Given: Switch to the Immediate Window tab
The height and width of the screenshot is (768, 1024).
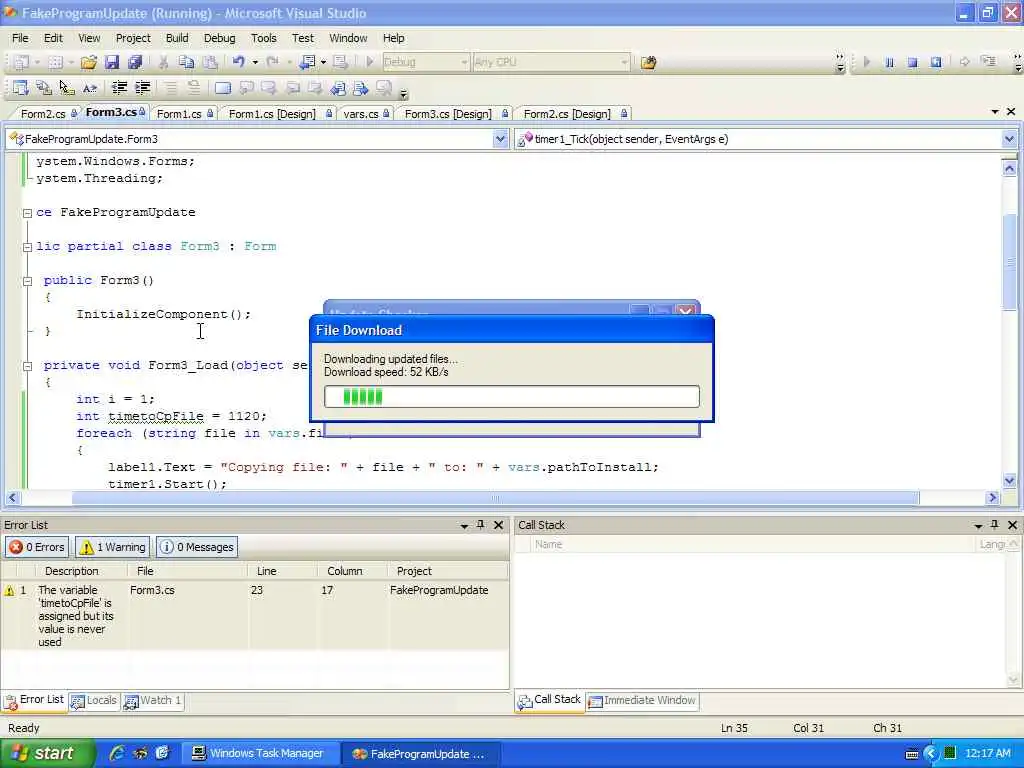Looking at the screenshot, I should [643, 701].
